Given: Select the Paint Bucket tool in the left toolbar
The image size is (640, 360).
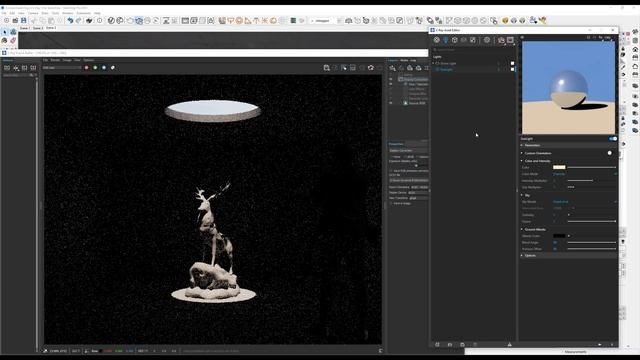Looking at the screenshot, I should pyautogui.click(x=4, y=40).
